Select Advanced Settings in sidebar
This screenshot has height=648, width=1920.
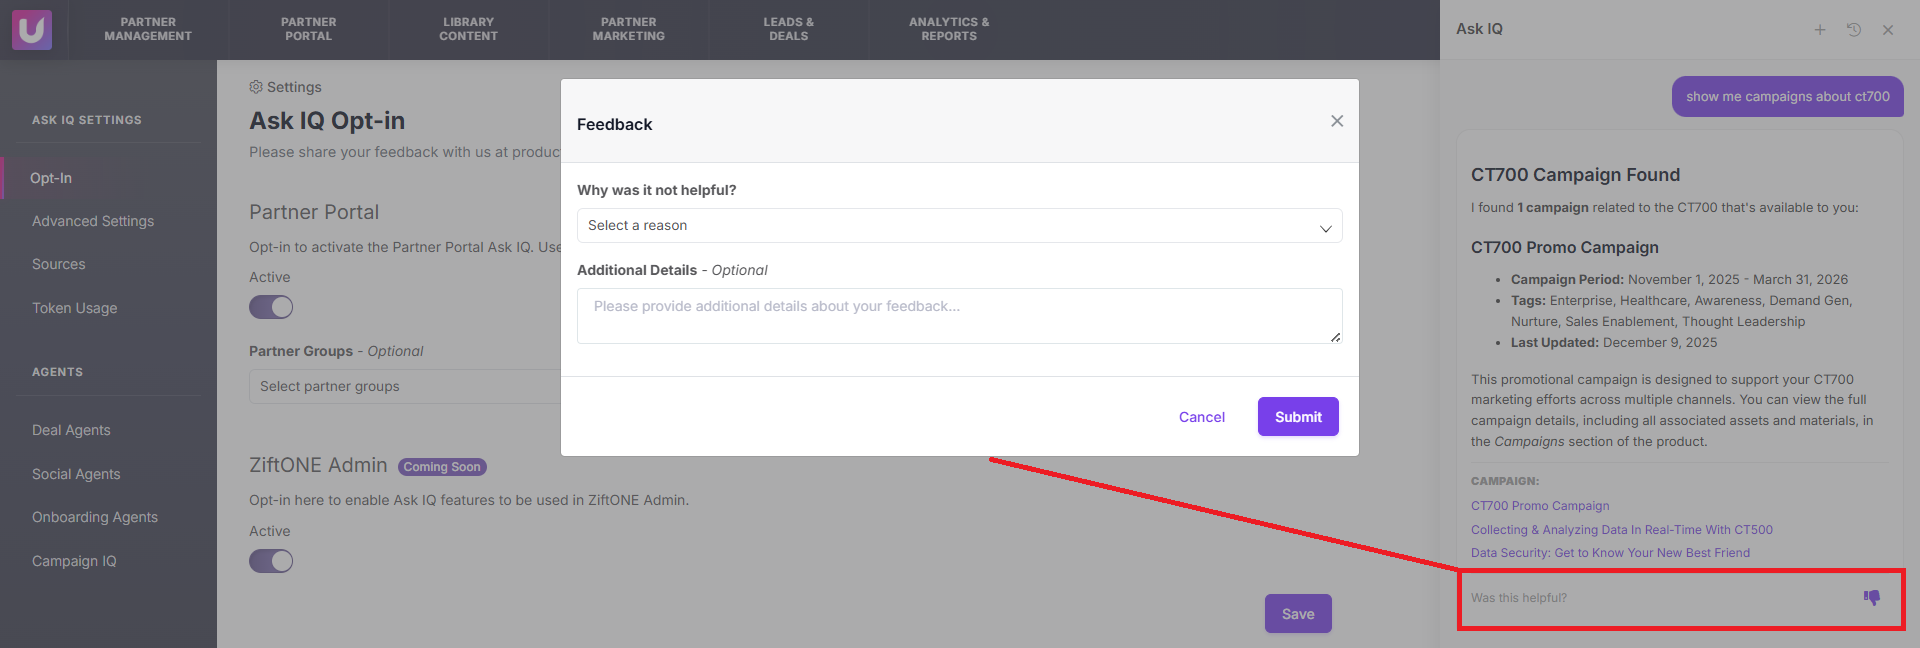pyautogui.click(x=93, y=221)
